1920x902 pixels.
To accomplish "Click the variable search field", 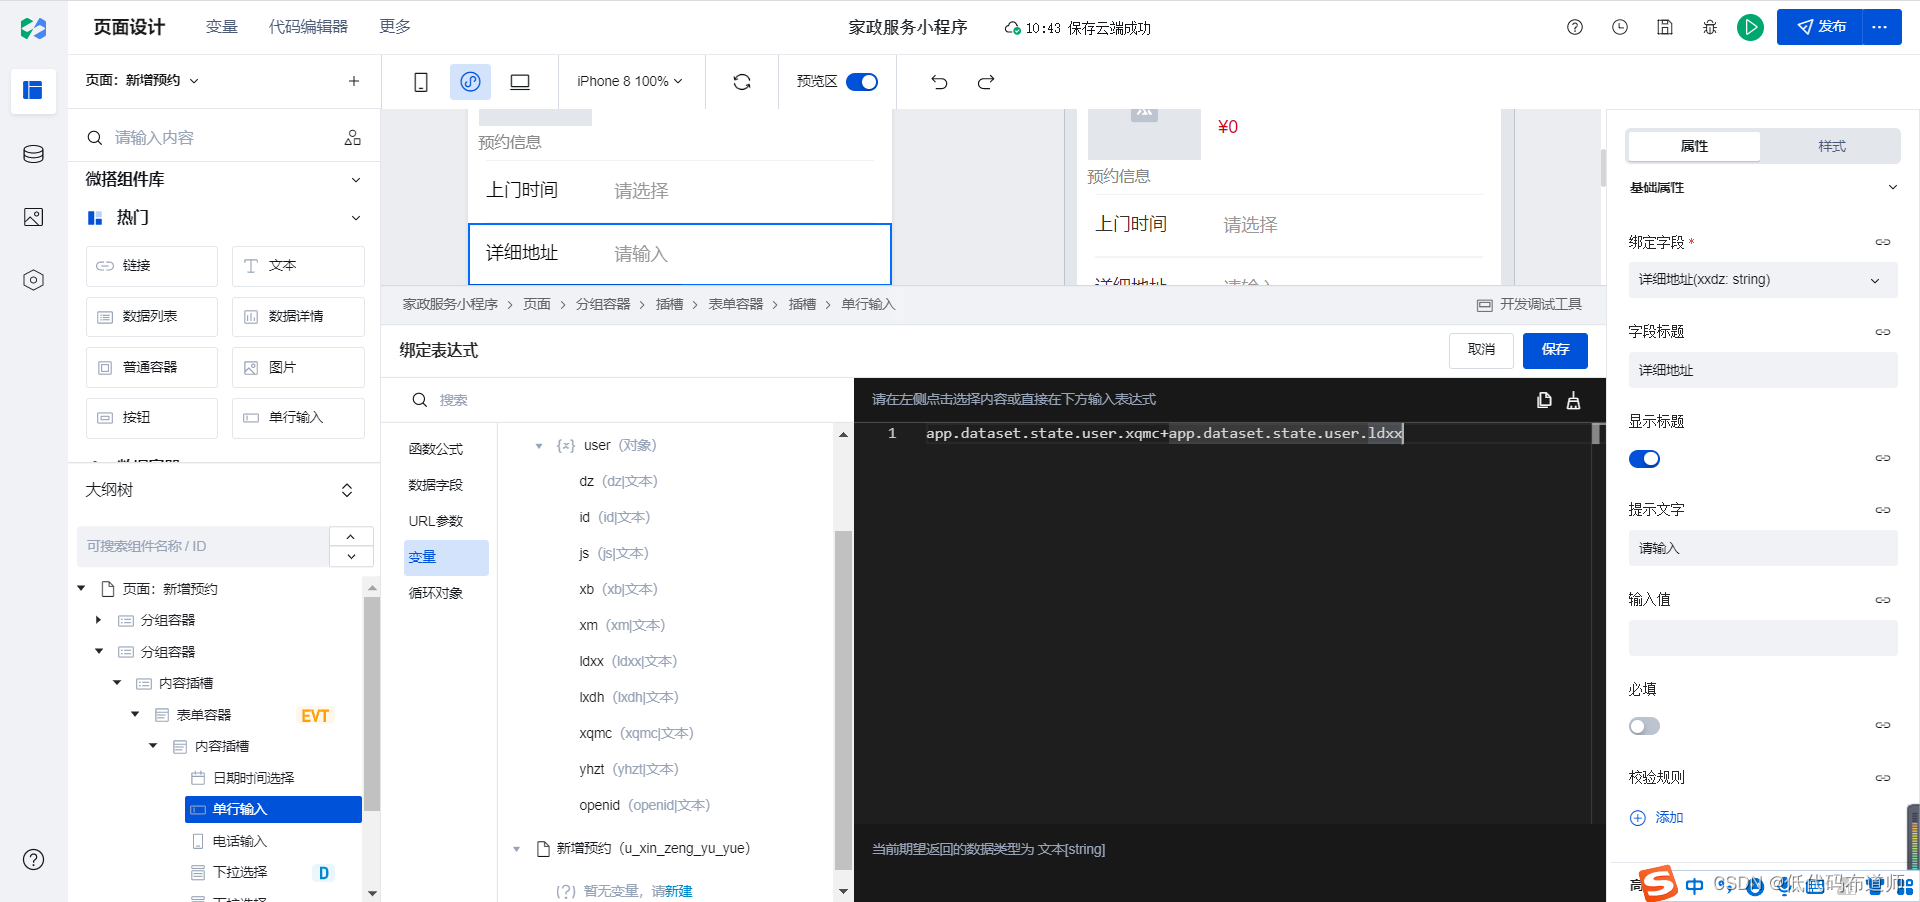I will [x=620, y=400].
